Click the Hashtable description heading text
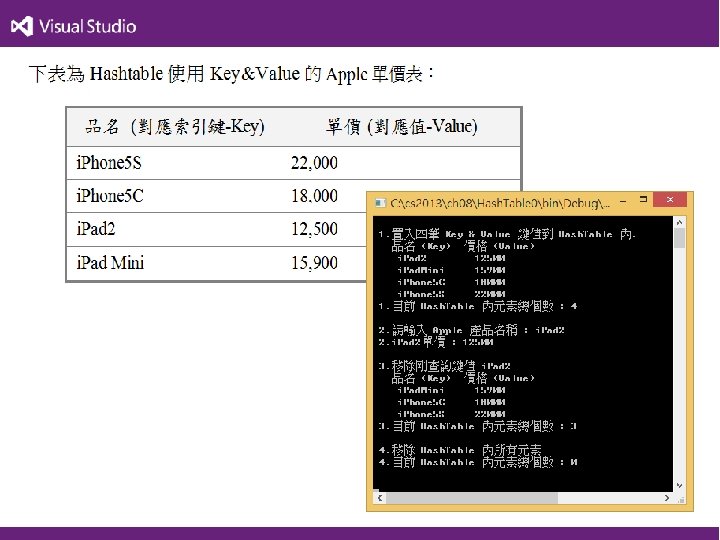 point(231,73)
